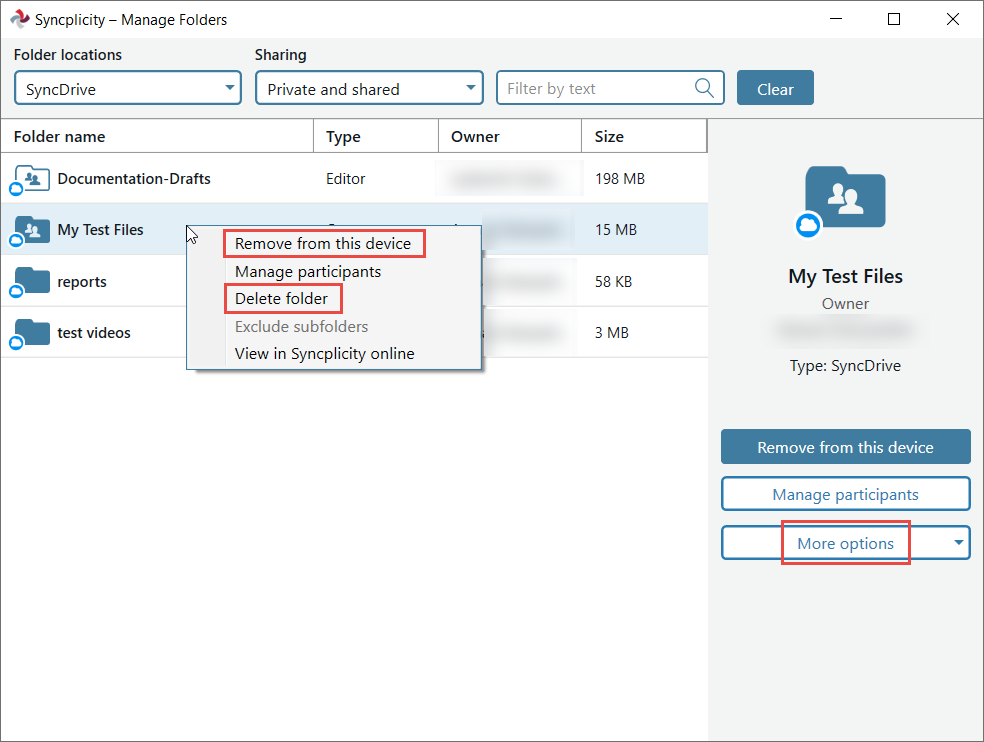Screen dimensions: 984x742
Task: Select Exclude subfolders menu entry
Action: pos(301,326)
